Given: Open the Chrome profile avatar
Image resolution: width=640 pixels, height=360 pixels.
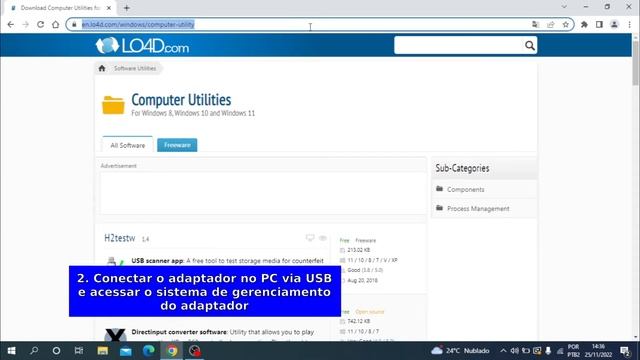Looking at the screenshot, I should pyautogui.click(x=614, y=24).
